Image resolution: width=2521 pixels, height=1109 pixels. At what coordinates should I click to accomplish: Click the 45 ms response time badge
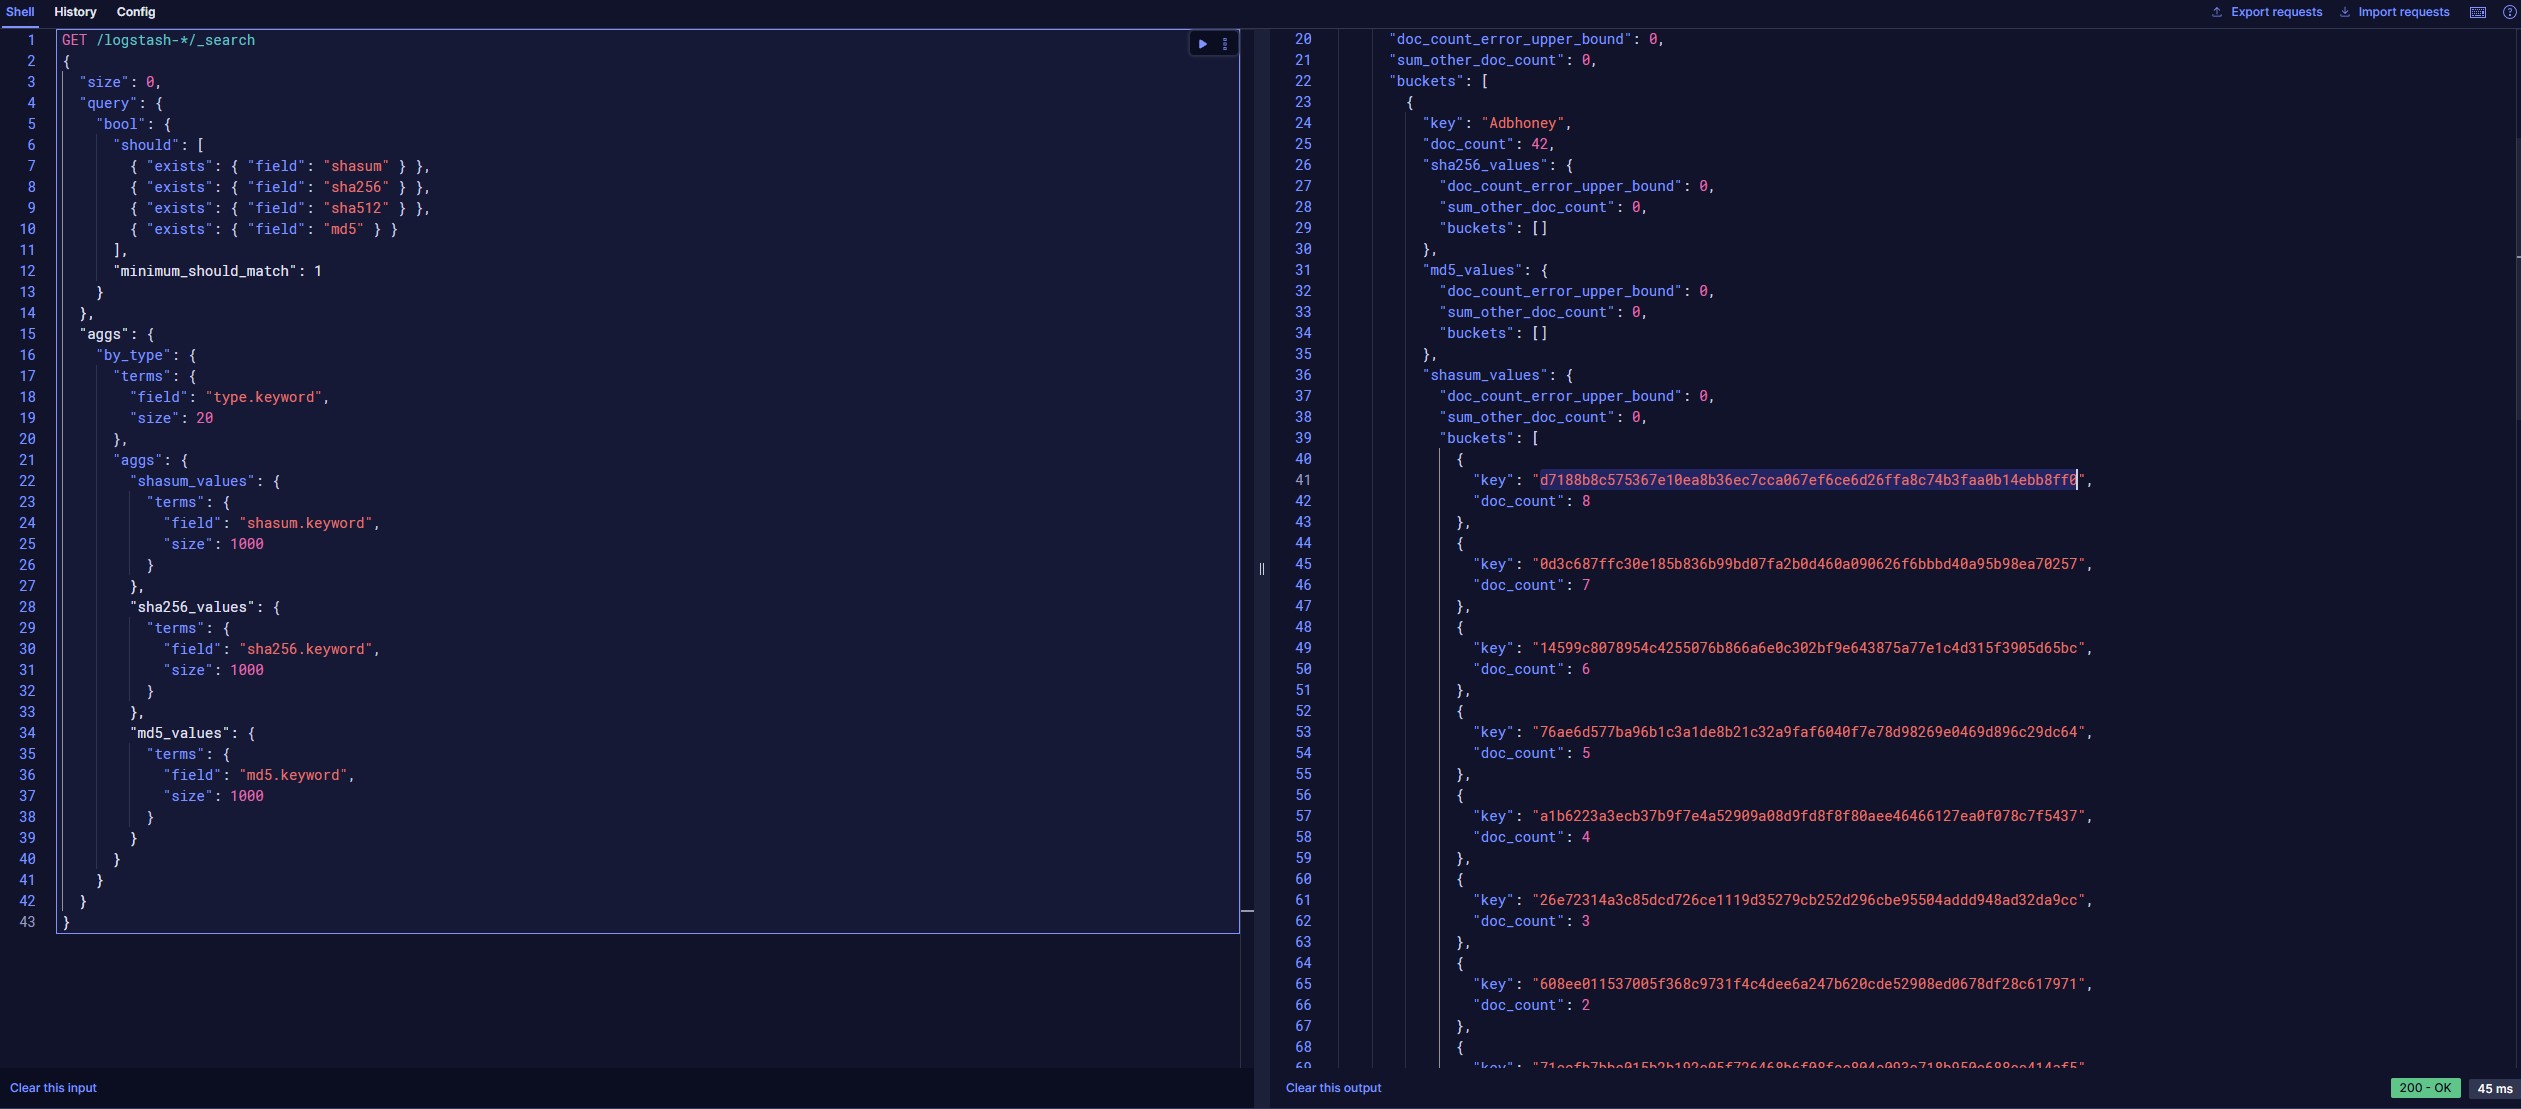2494,1088
